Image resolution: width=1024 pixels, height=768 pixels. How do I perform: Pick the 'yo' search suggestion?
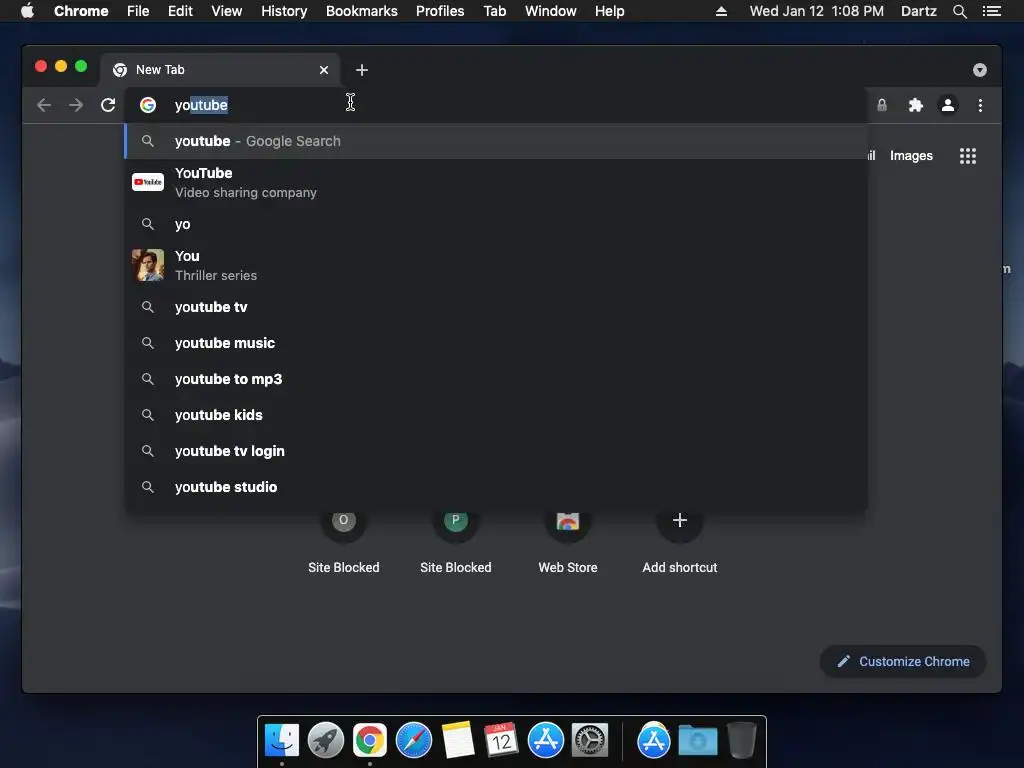click(x=496, y=224)
